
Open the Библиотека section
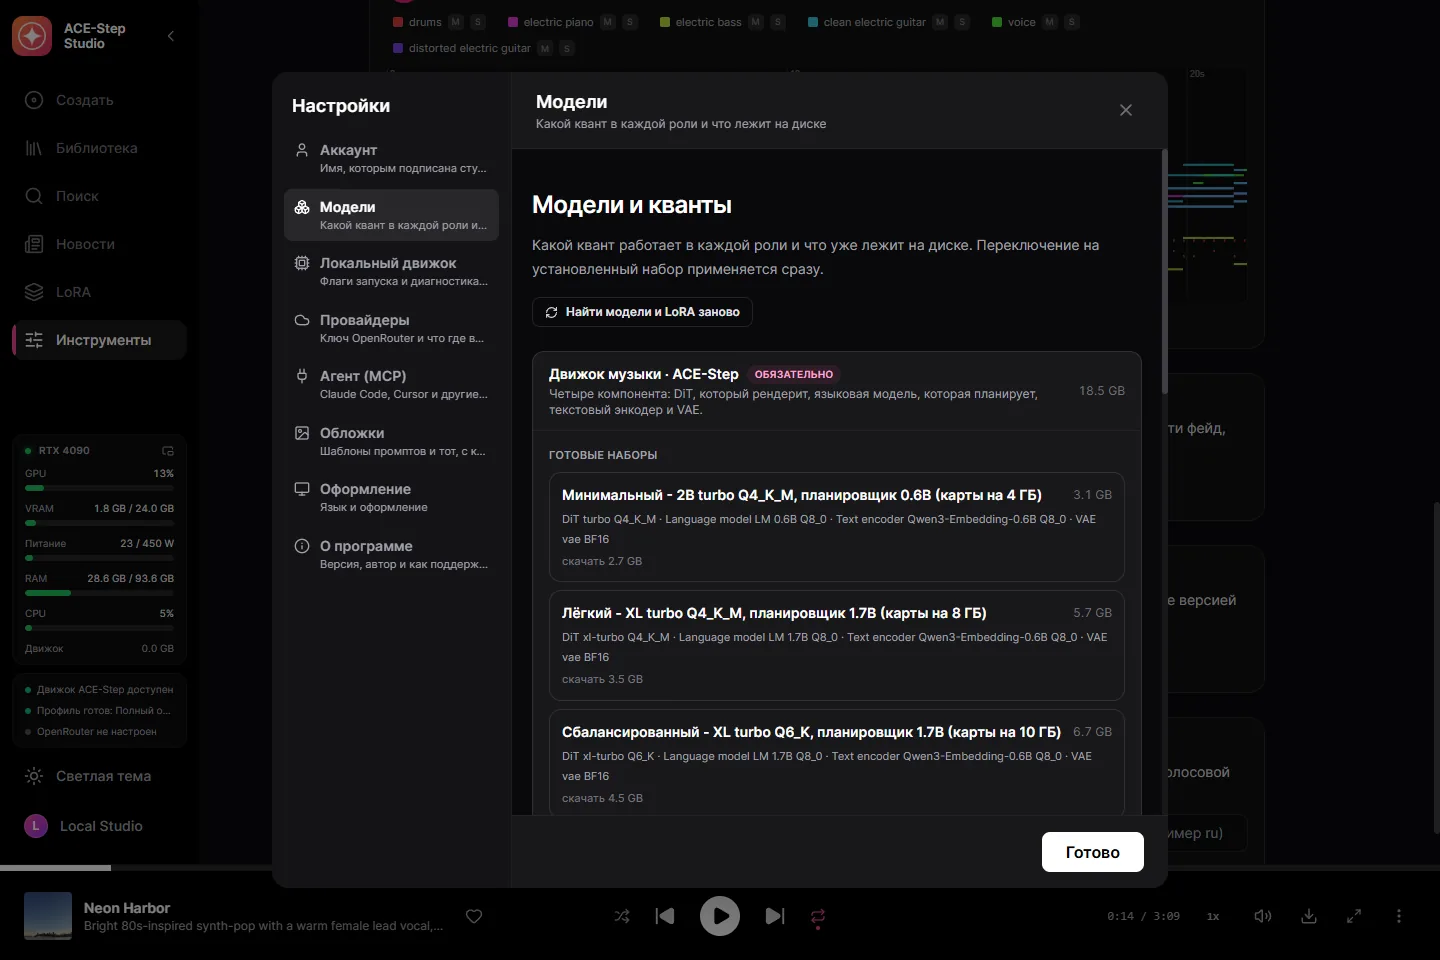point(99,148)
